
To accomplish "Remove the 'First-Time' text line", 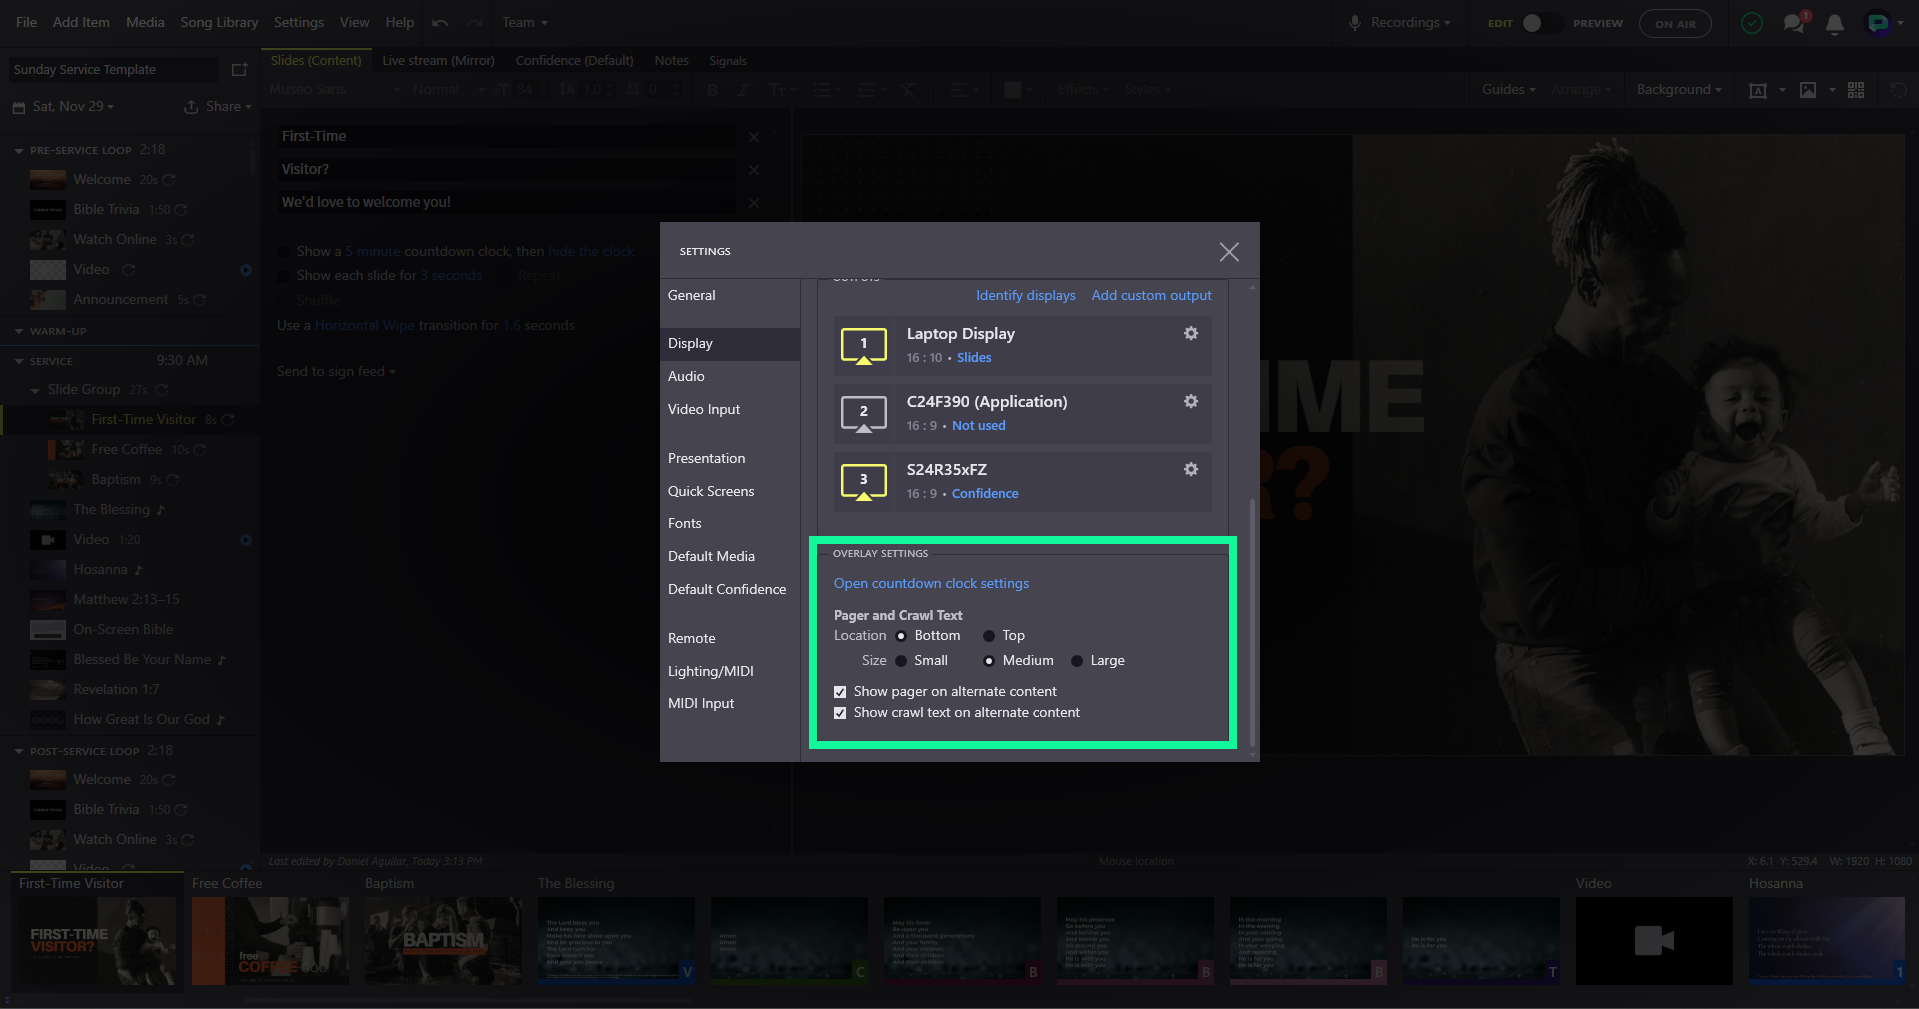I will [x=754, y=137].
